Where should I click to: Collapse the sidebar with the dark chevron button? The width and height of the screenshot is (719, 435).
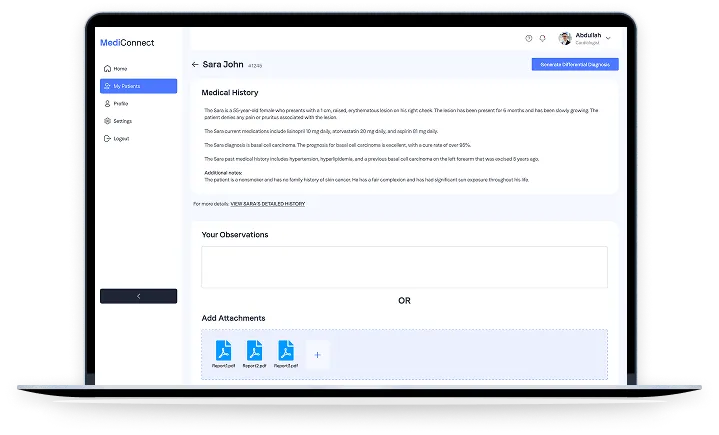(x=138, y=296)
